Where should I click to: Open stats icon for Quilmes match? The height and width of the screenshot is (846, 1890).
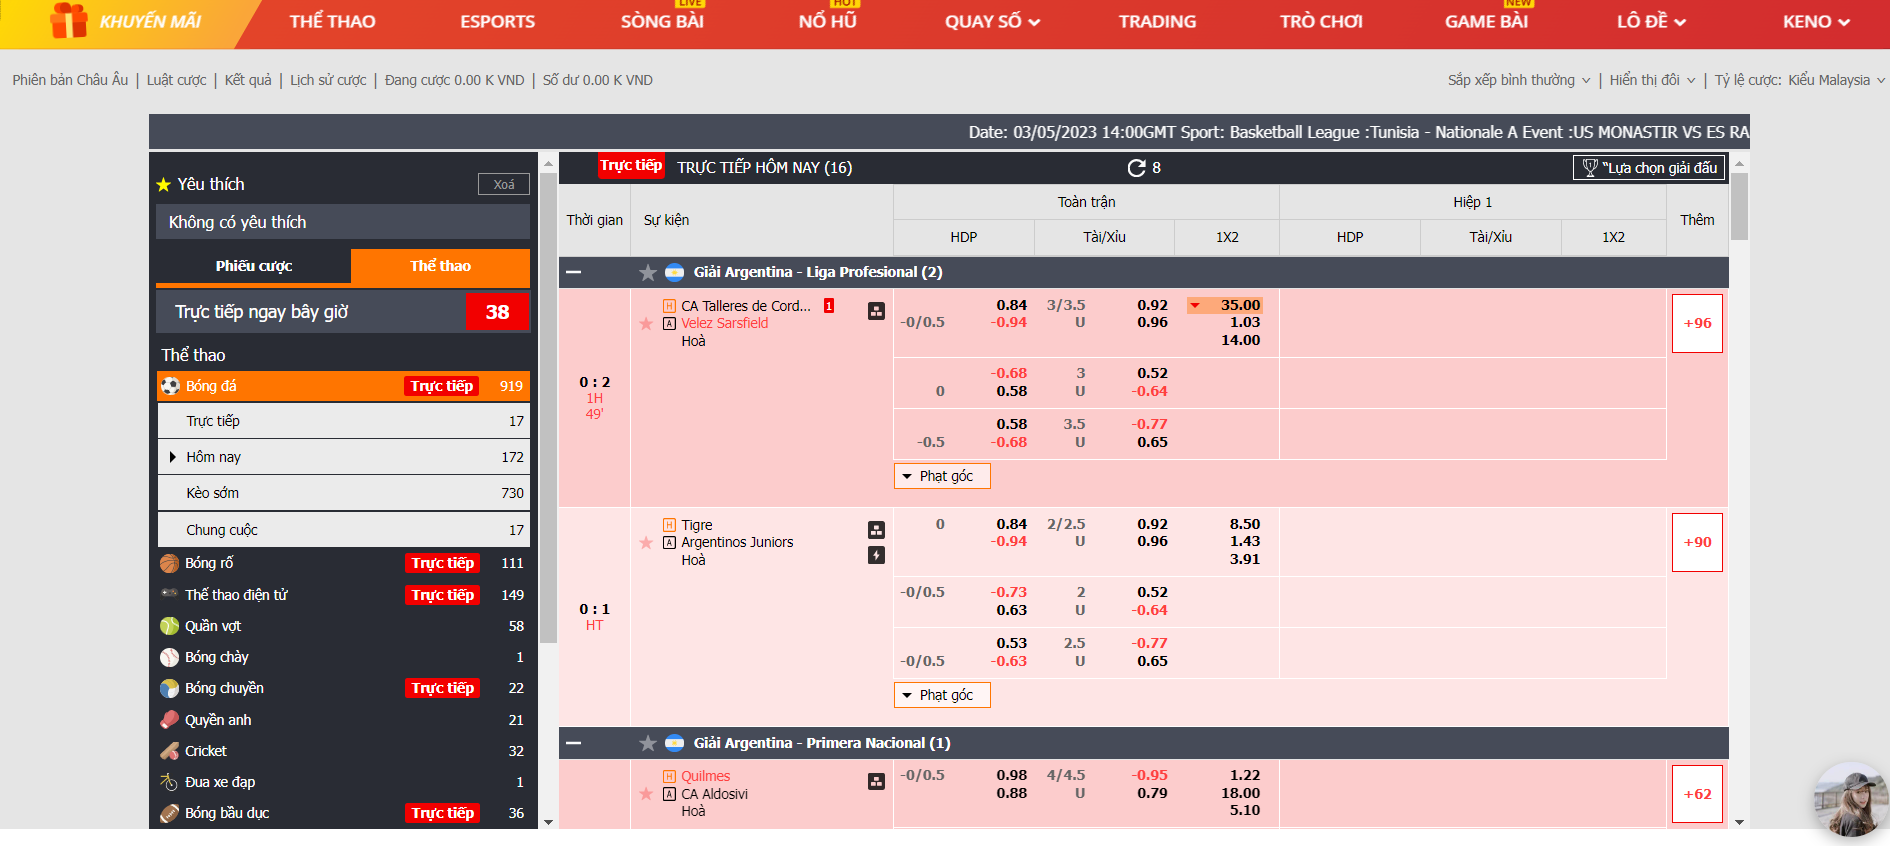pyautogui.click(x=876, y=782)
